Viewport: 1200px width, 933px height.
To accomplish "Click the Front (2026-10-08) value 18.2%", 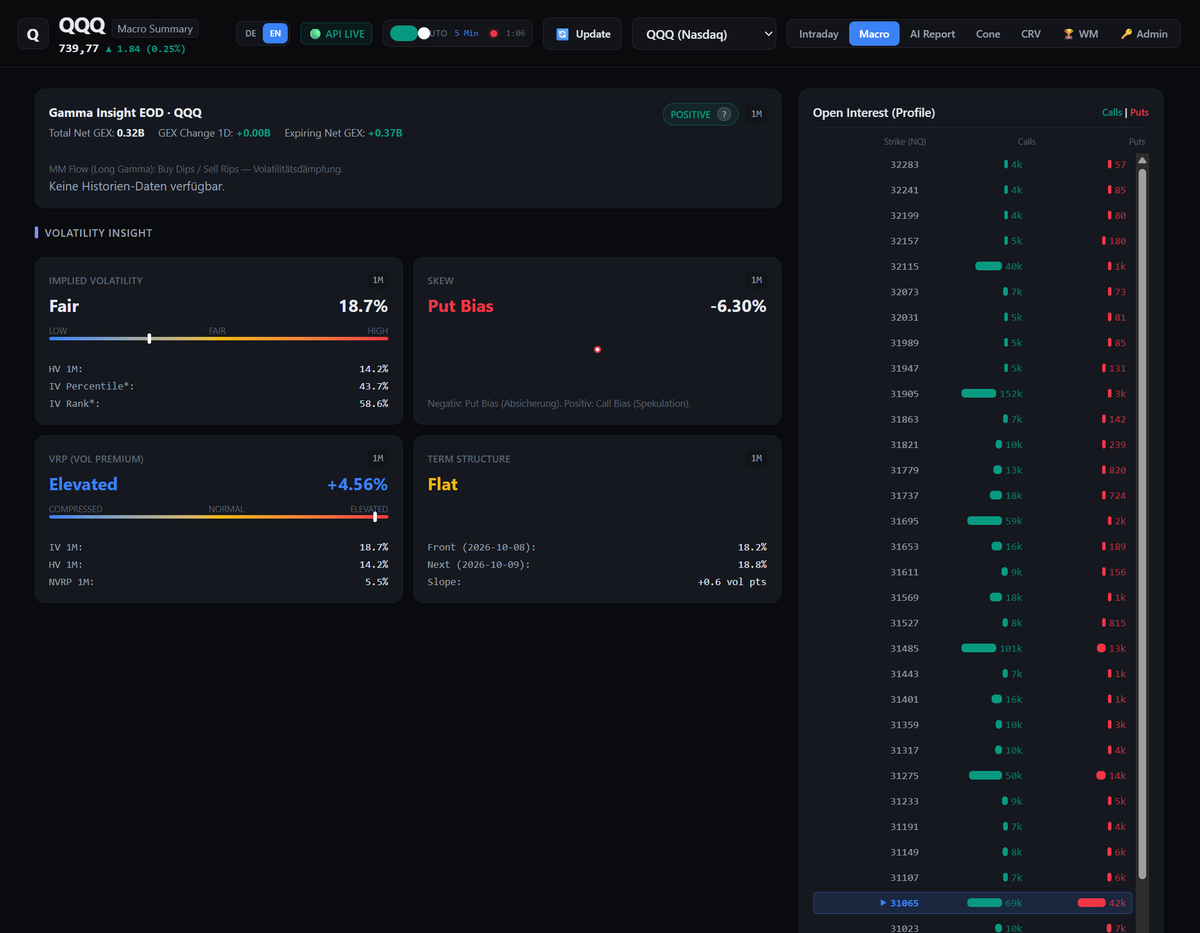I will (x=752, y=547).
